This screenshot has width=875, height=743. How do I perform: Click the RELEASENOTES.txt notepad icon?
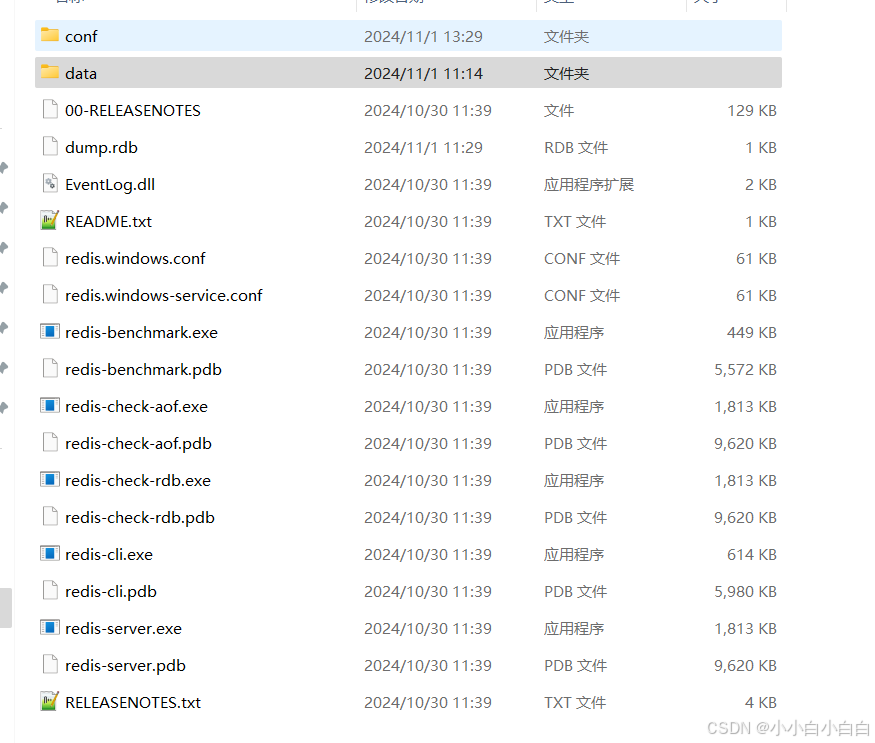tap(50, 702)
